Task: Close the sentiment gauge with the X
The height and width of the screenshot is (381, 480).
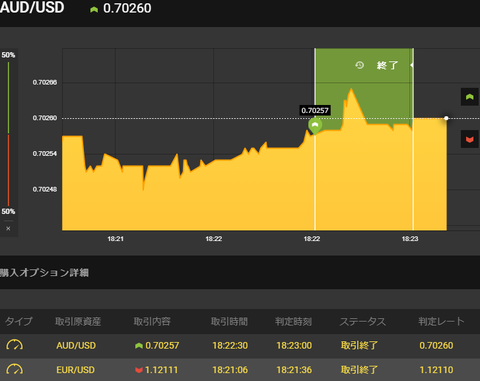Action: point(8,228)
